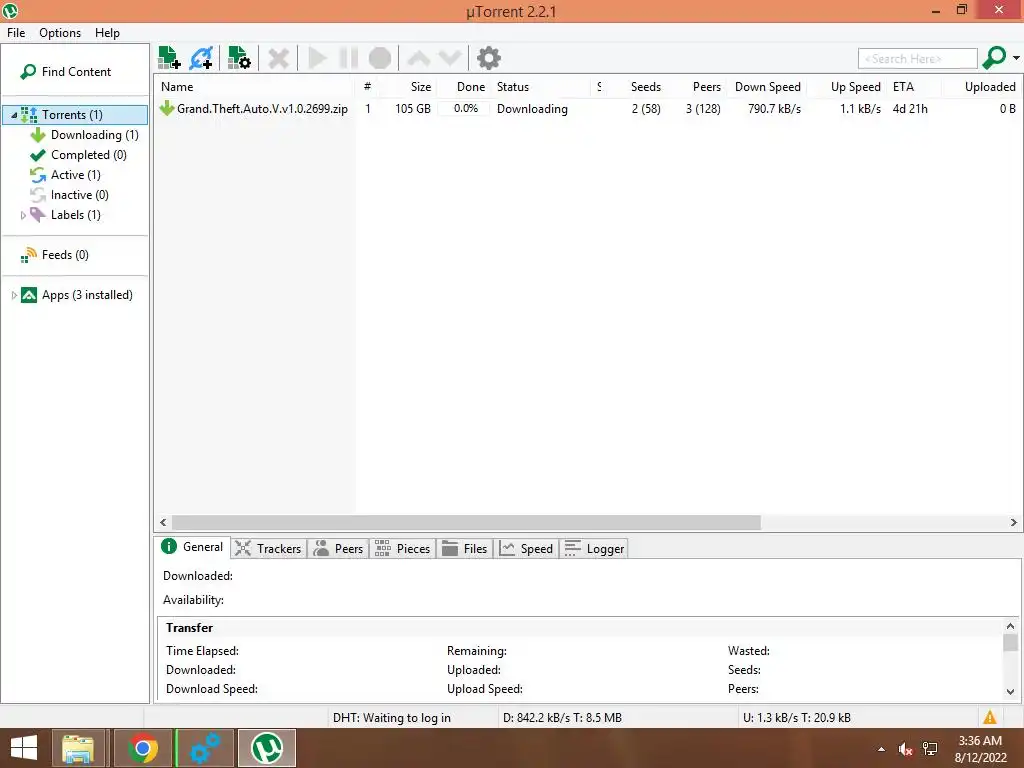Click the Create New Torrent icon

point(239,58)
